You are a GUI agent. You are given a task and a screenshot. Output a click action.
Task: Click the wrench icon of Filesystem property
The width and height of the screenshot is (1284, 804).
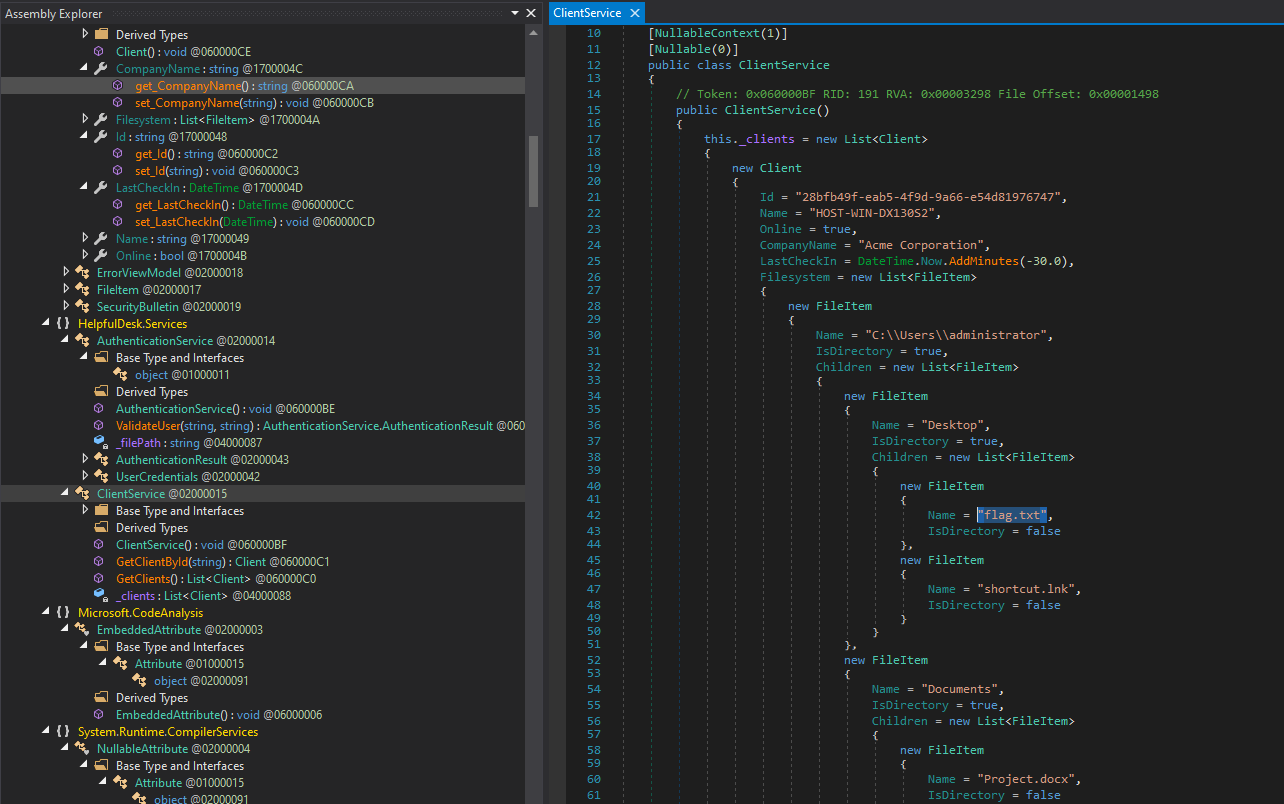[100, 120]
